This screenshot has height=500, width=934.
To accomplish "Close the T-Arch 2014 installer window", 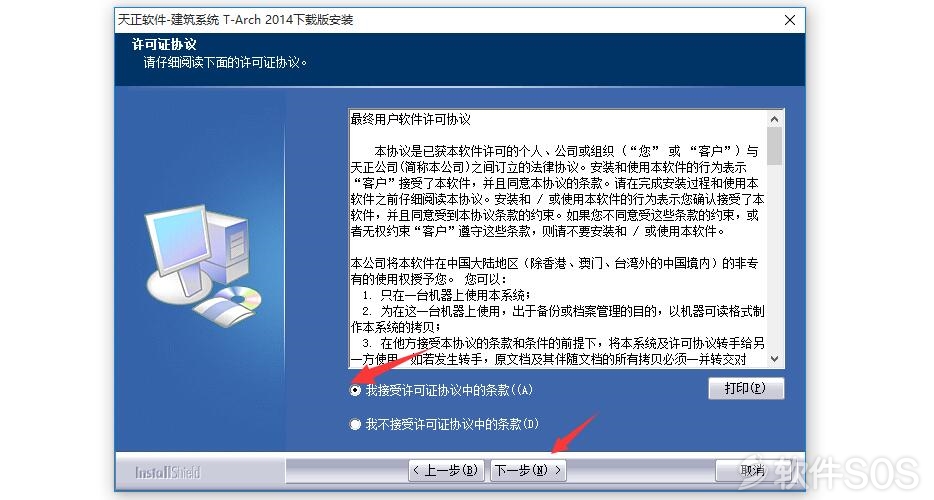I will (x=790, y=20).
